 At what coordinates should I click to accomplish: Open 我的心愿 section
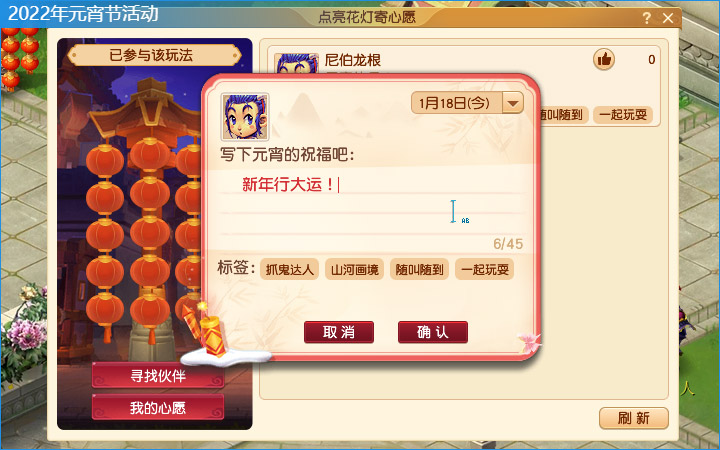pos(158,407)
